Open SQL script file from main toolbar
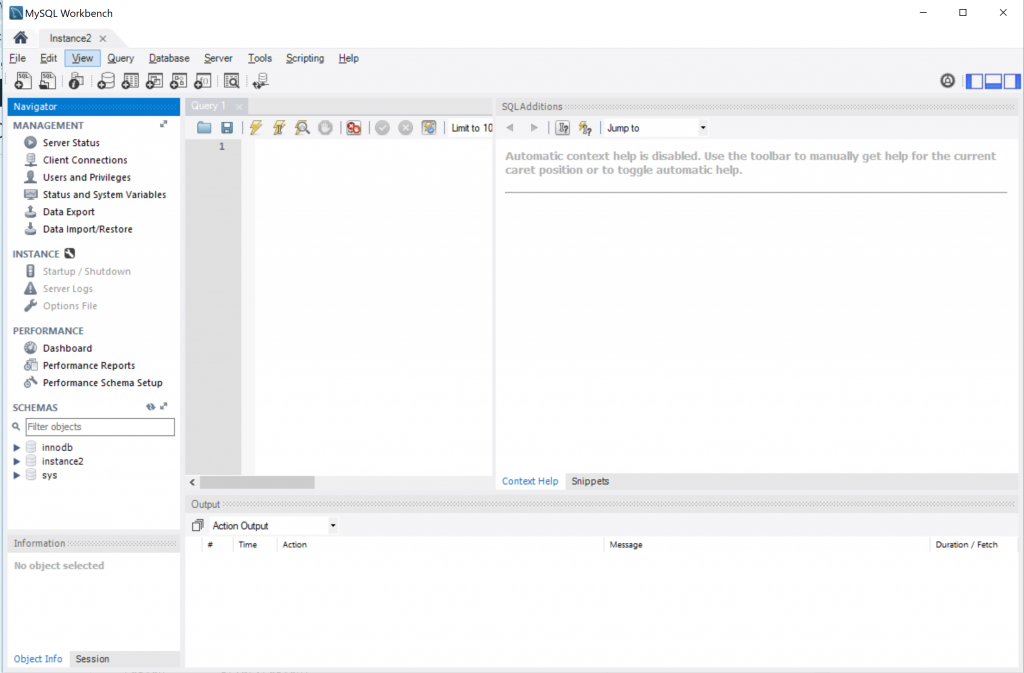 pyautogui.click(x=47, y=81)
